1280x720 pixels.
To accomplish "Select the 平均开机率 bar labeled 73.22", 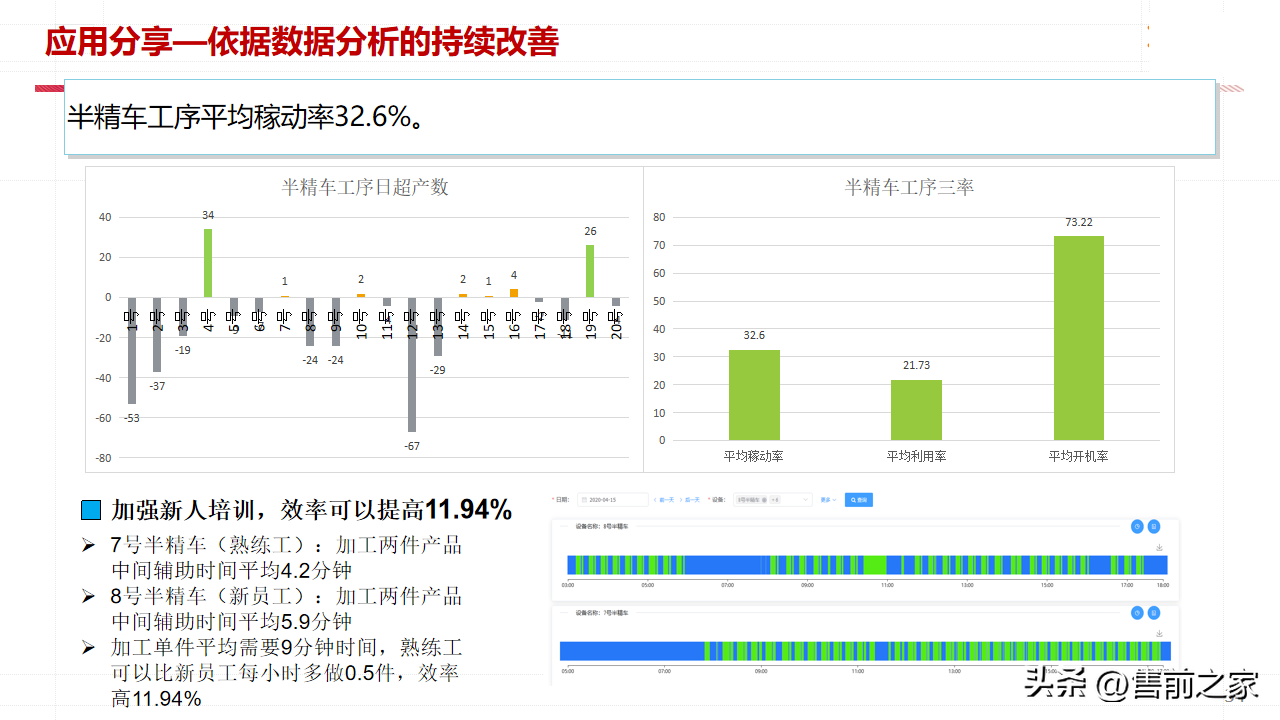I will pyautogui.click(x=1079, y=338).
